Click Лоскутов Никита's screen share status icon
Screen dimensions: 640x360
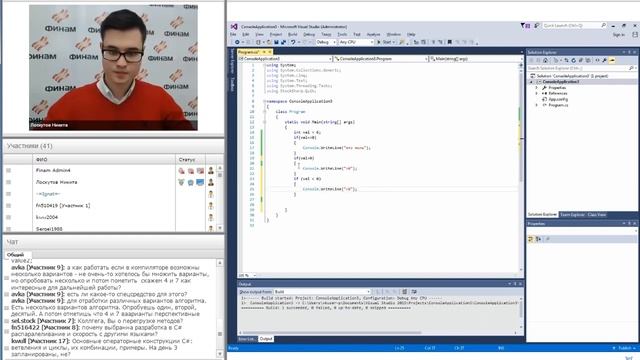coord(200,182)
